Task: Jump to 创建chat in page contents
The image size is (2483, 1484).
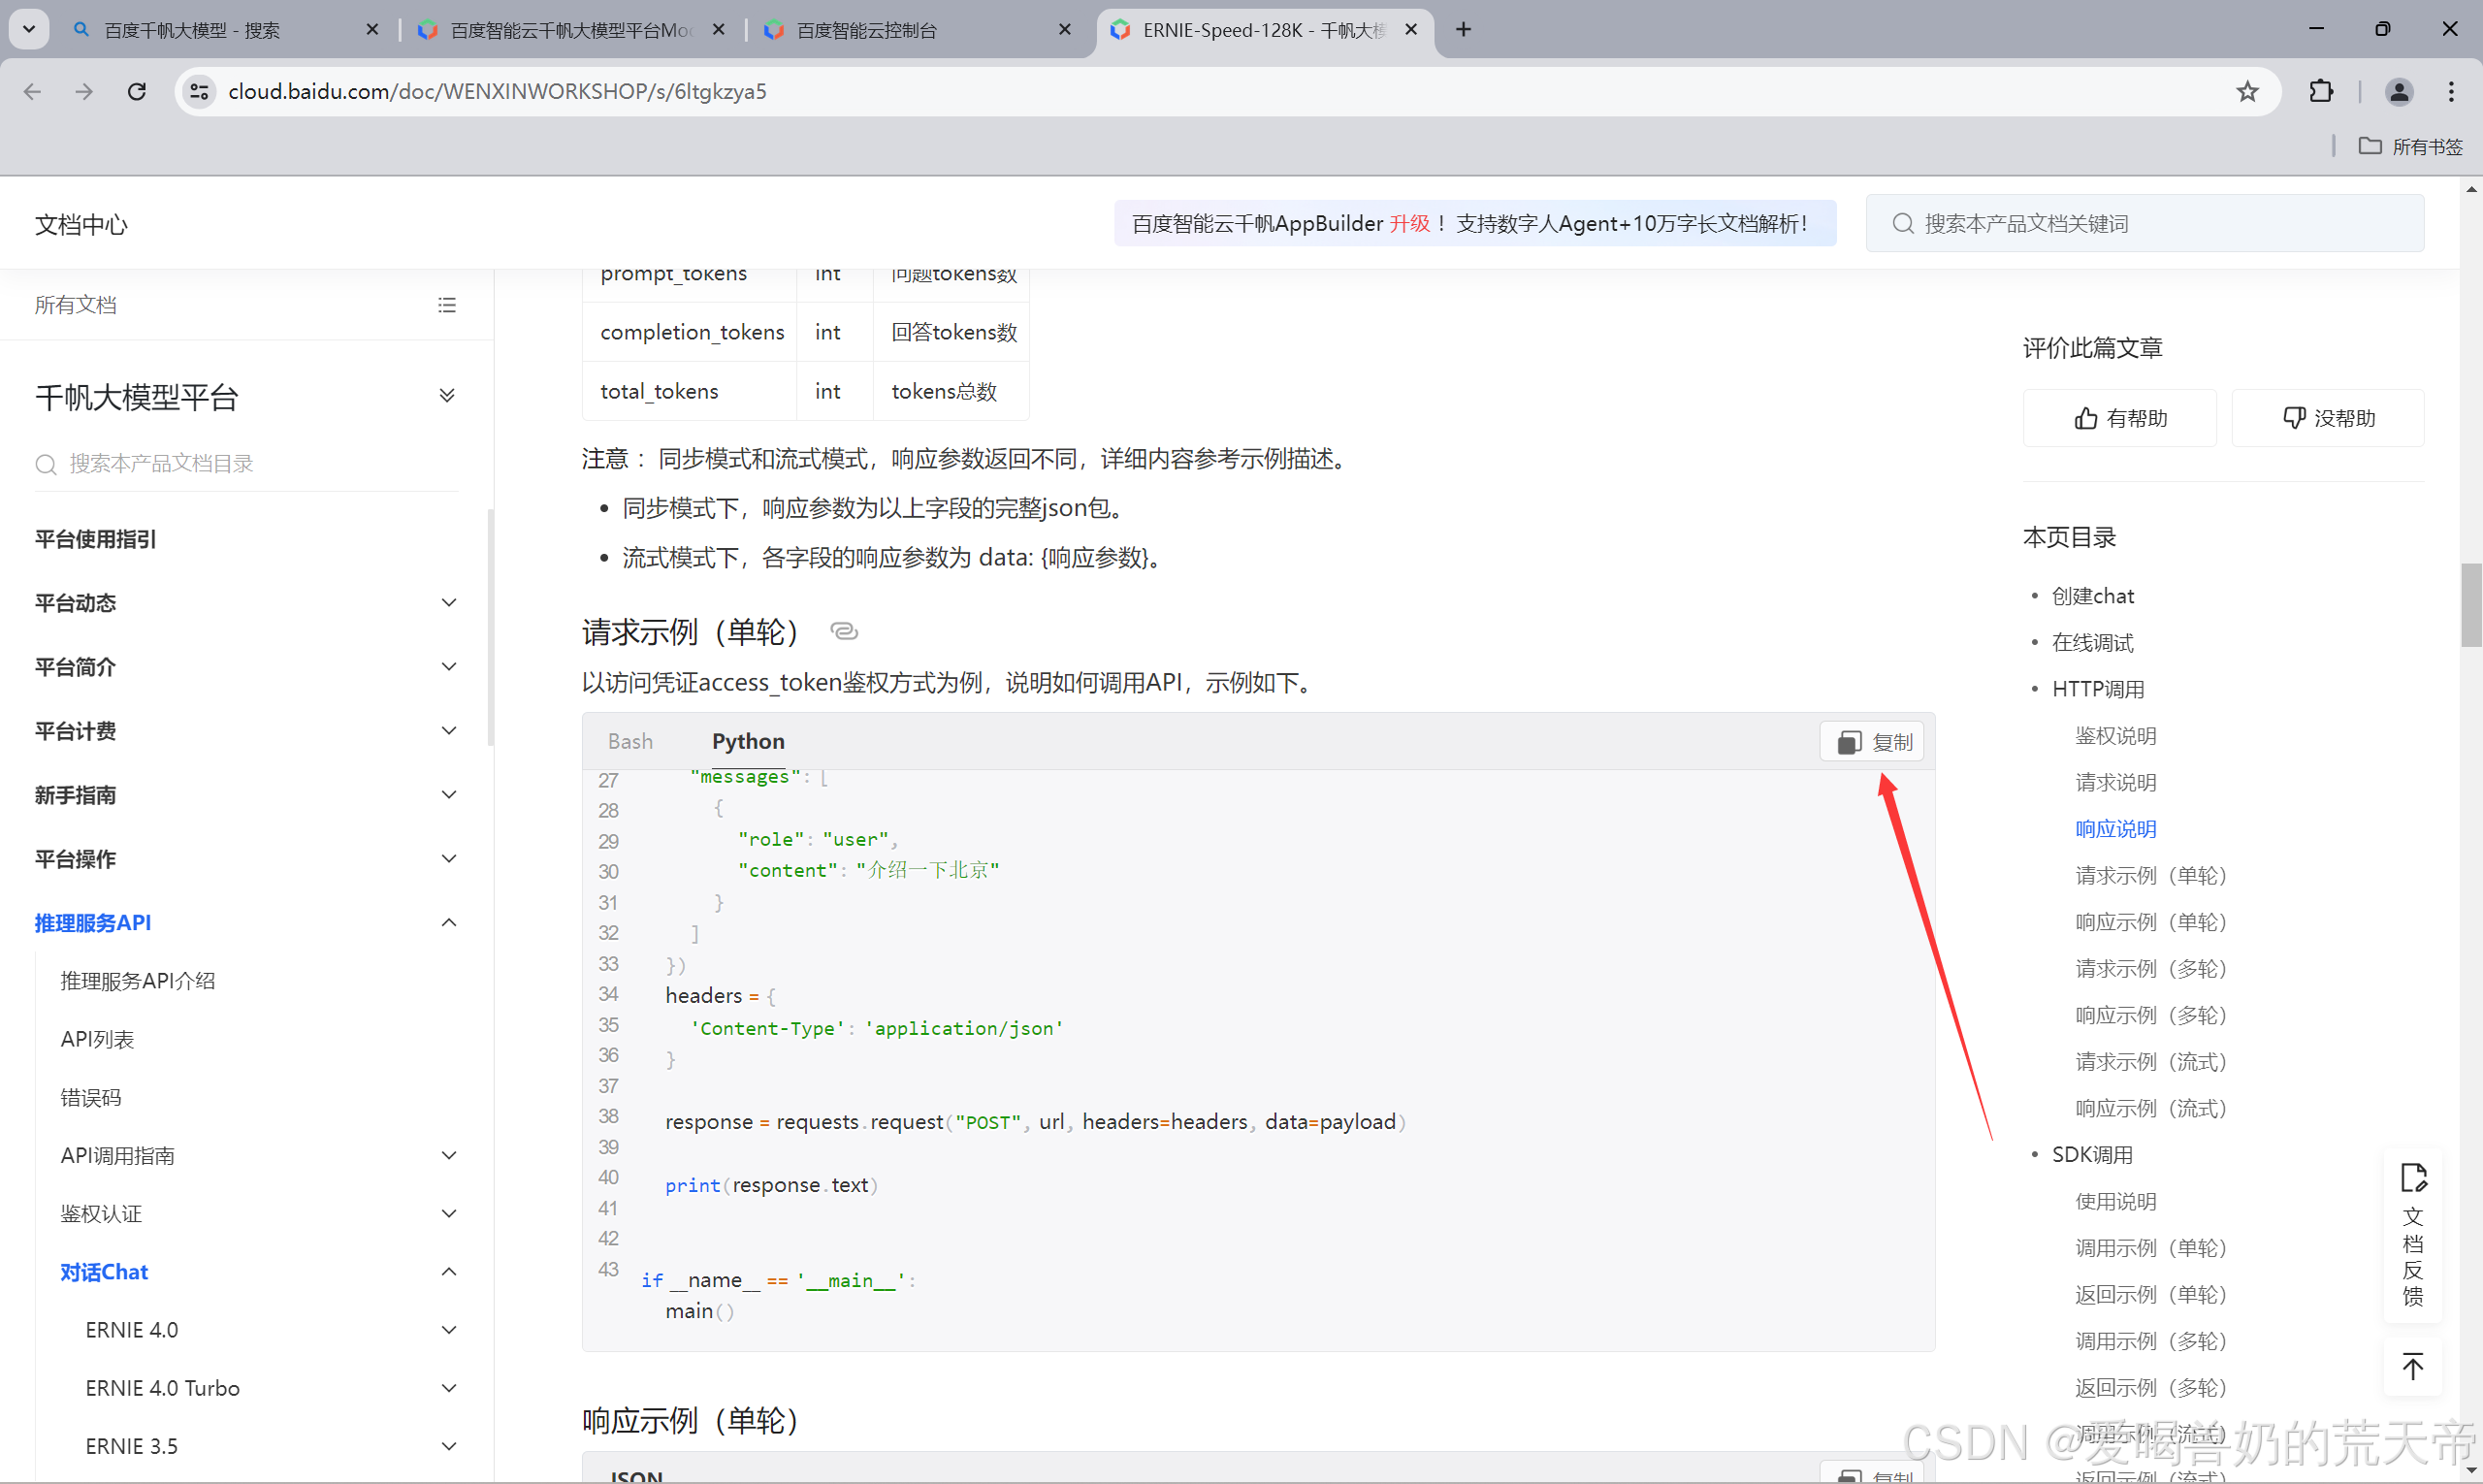Action: point(2092,596)
